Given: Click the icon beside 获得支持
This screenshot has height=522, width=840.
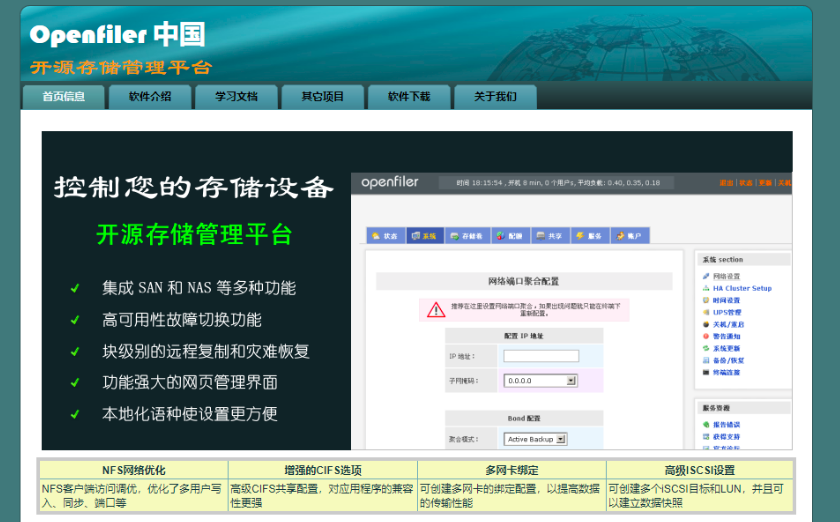Looking at the screenshot, I should [706, 437].
